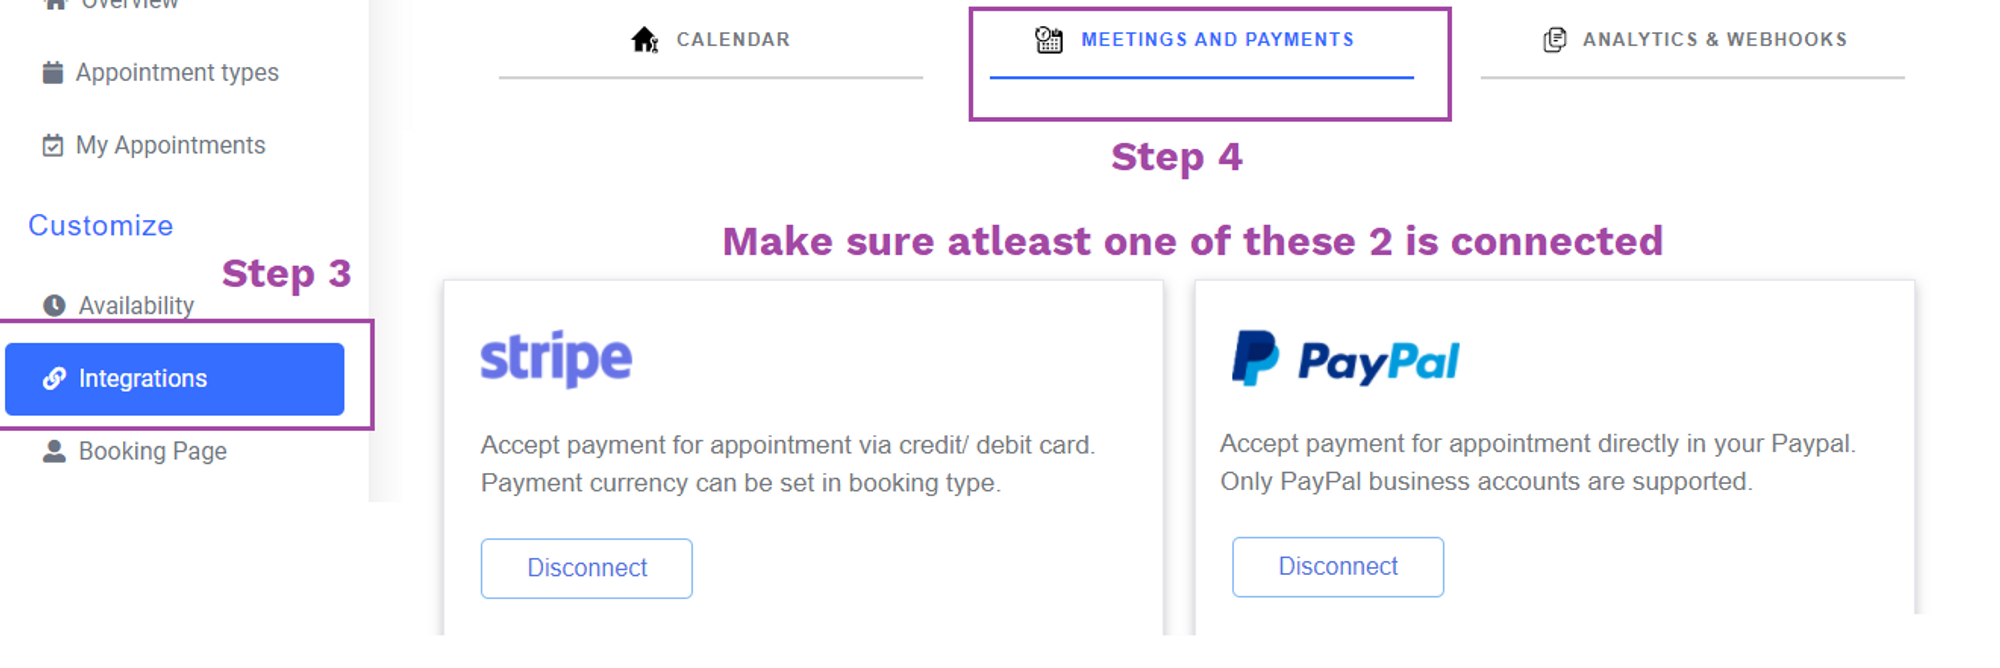Viewport: 2000px width, 668px height.
Task: Click the Analytics & Webhooks document icon
Action: tap(1555, 40)
